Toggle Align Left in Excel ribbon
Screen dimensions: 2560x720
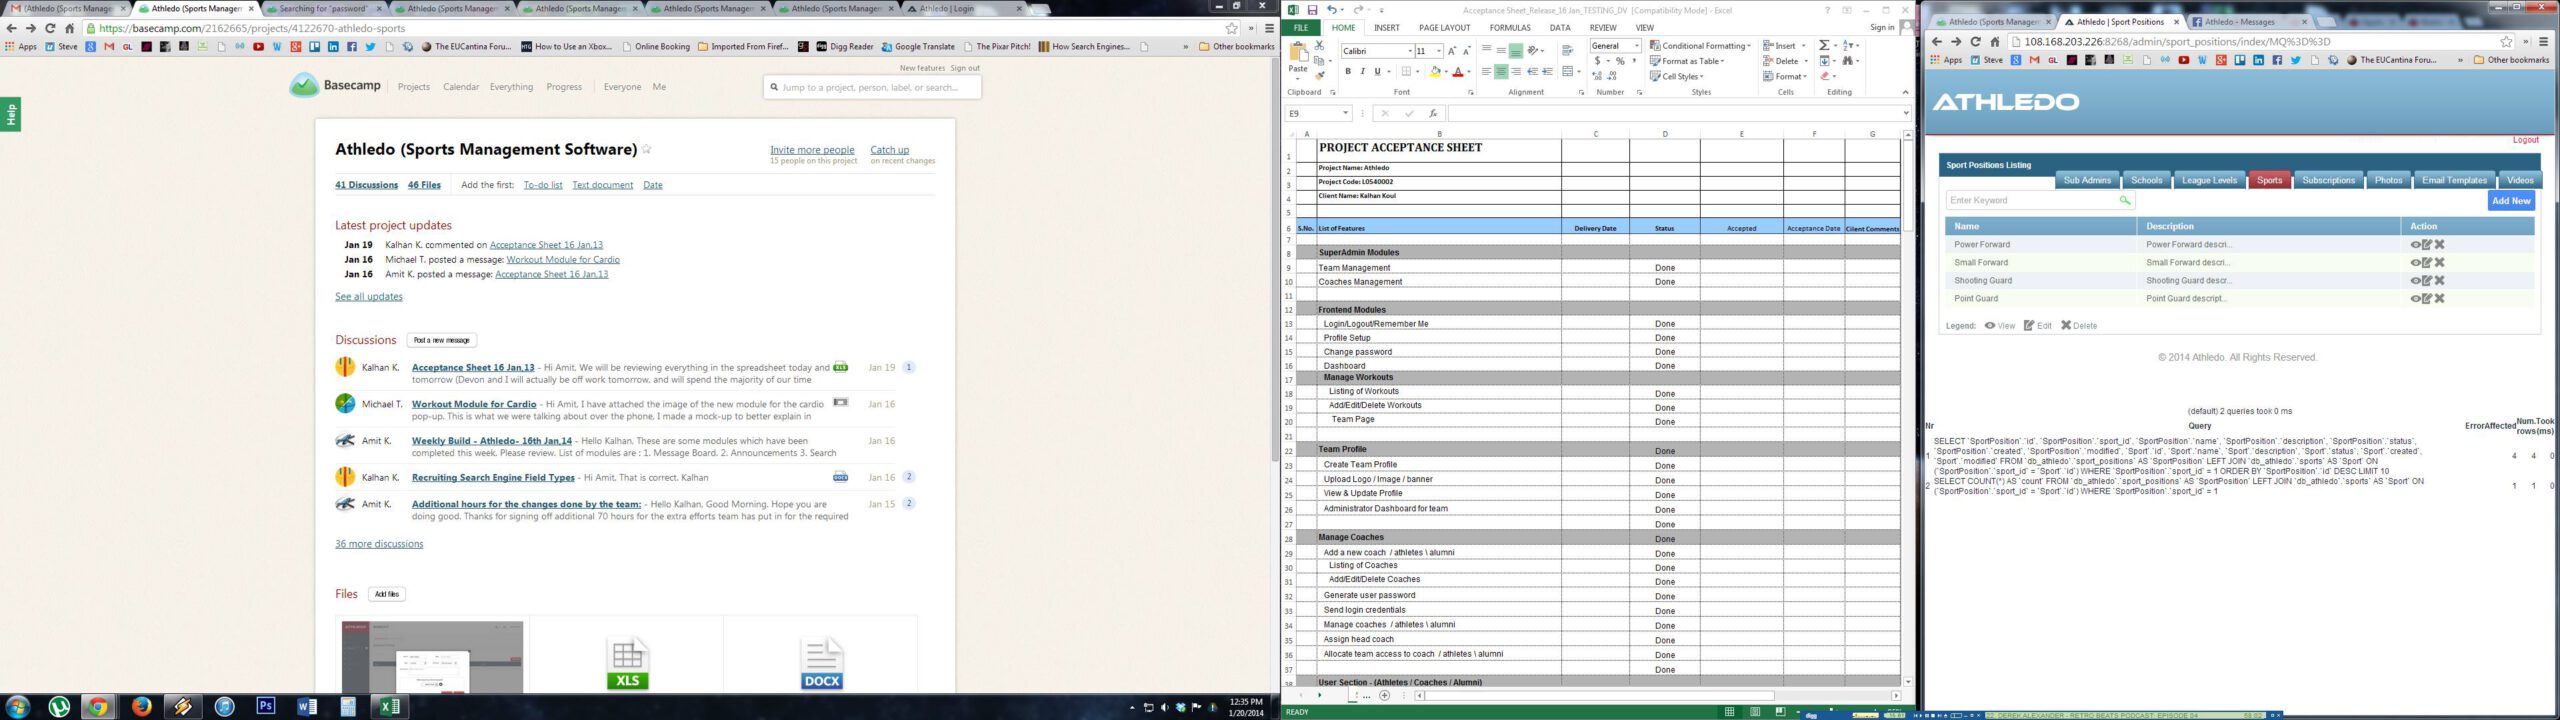point(1486,72)
